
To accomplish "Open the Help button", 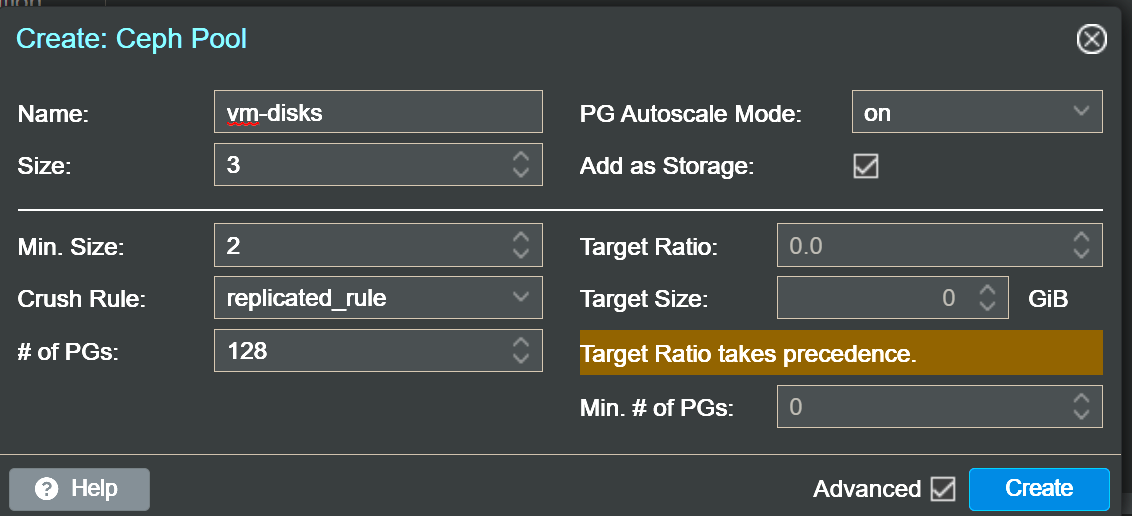I will [x=79, y=489].
